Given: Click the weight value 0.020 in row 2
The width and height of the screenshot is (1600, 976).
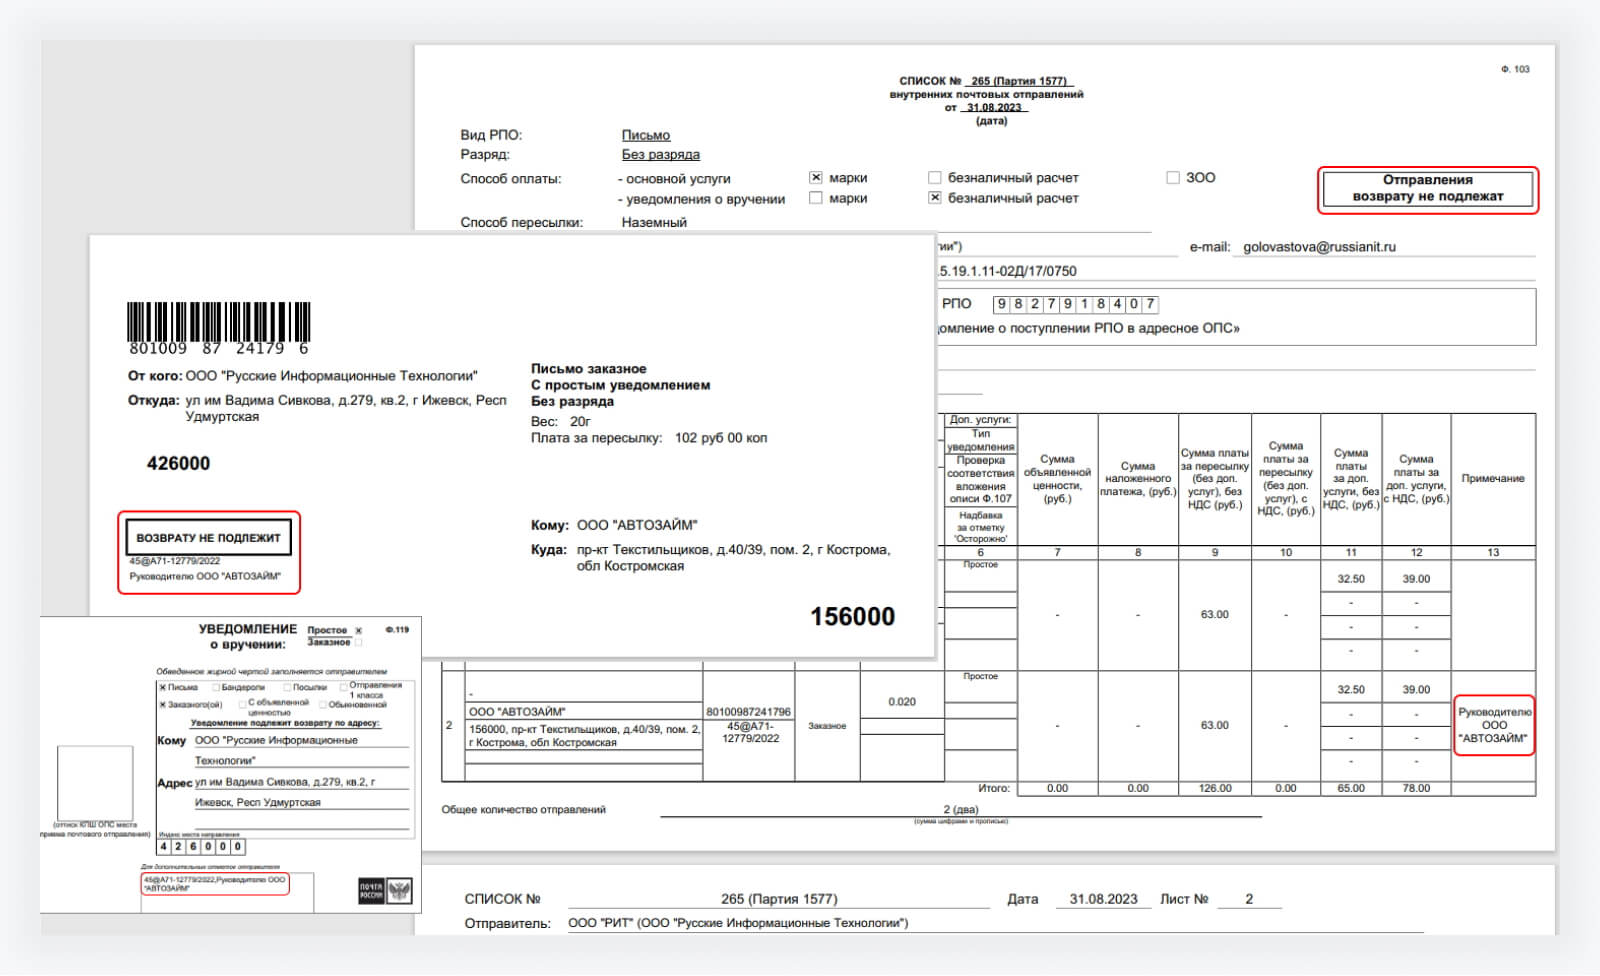Looking at the screenshot, I should tap(902, 702).
